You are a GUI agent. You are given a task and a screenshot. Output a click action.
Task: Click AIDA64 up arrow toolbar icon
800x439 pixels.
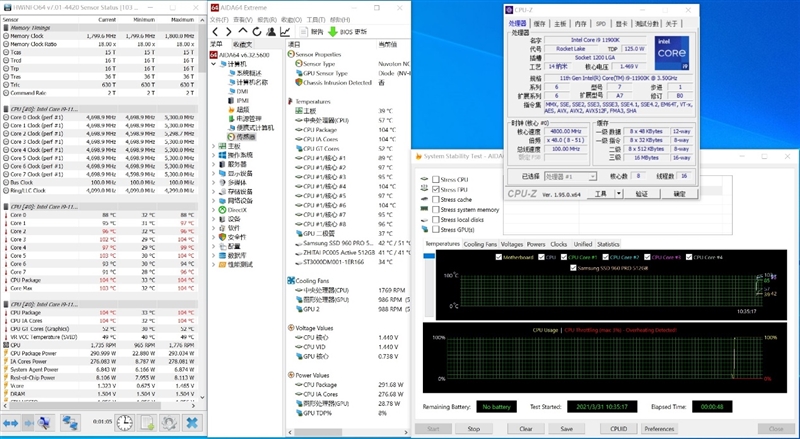pyautogui.click(x=243, y=32)
